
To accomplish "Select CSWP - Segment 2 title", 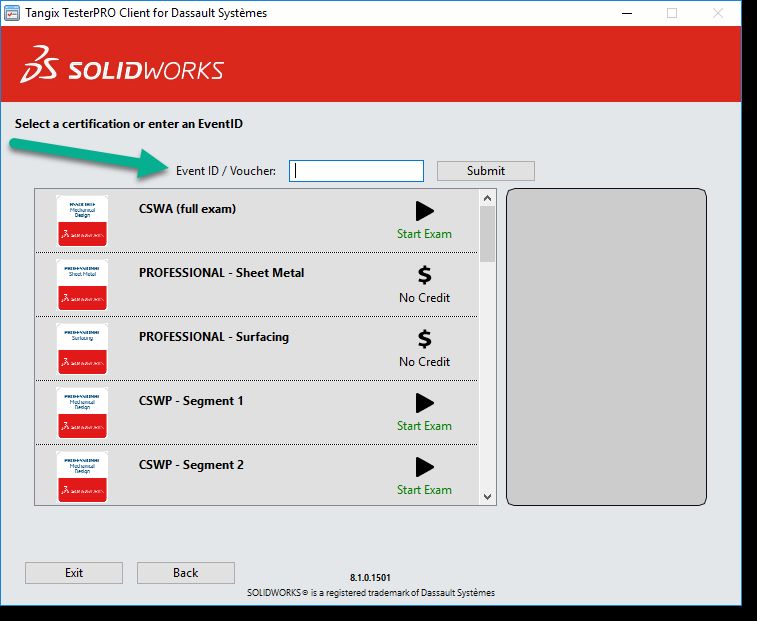I will (x=191, y=465).
